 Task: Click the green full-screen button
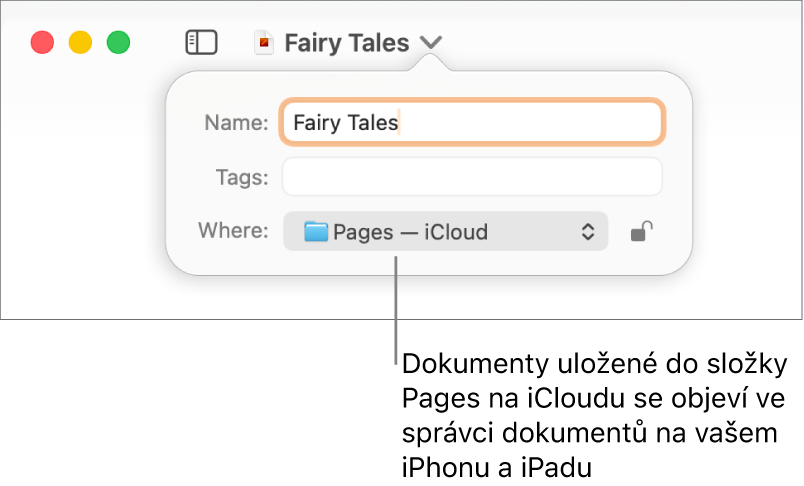click(x=118, y=42)
